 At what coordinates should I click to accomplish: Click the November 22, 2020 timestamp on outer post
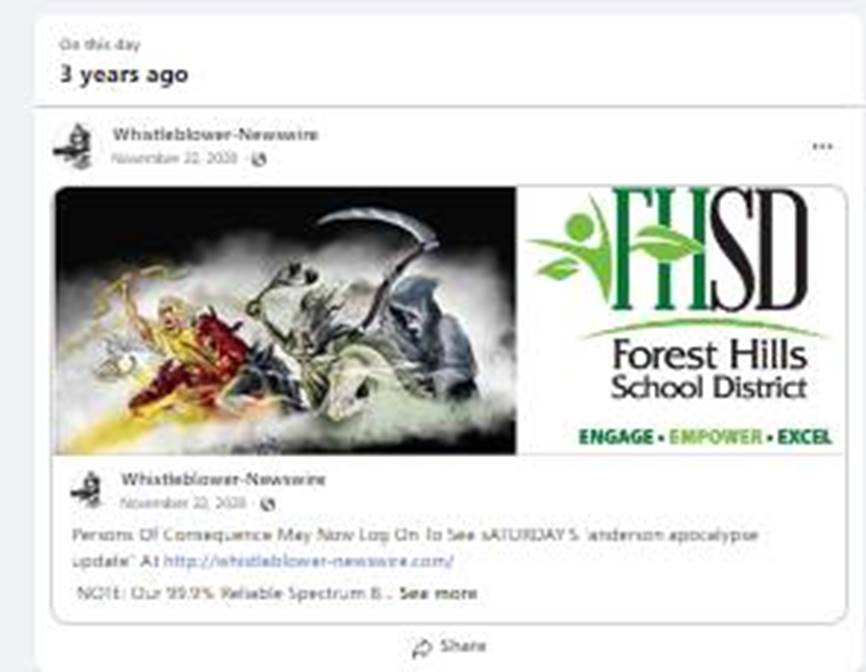pos(174,158)
